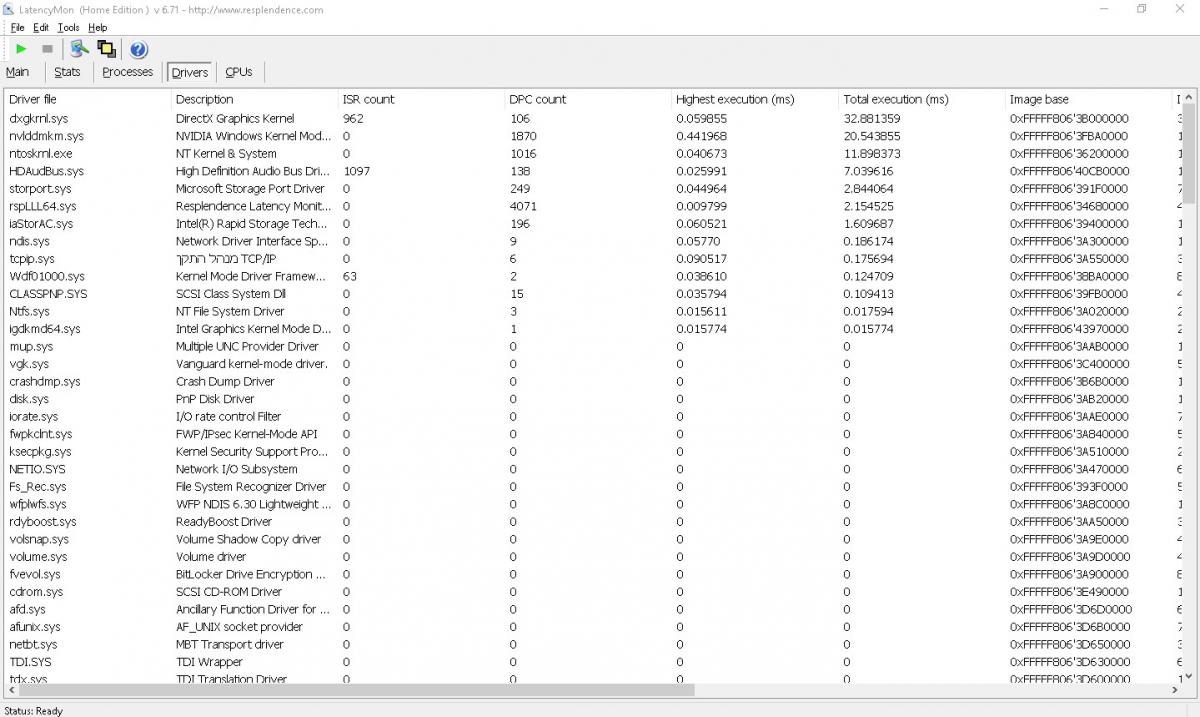Select the afunix.sys row
This screenshot has height=717, width=1200.
point(592,626)
